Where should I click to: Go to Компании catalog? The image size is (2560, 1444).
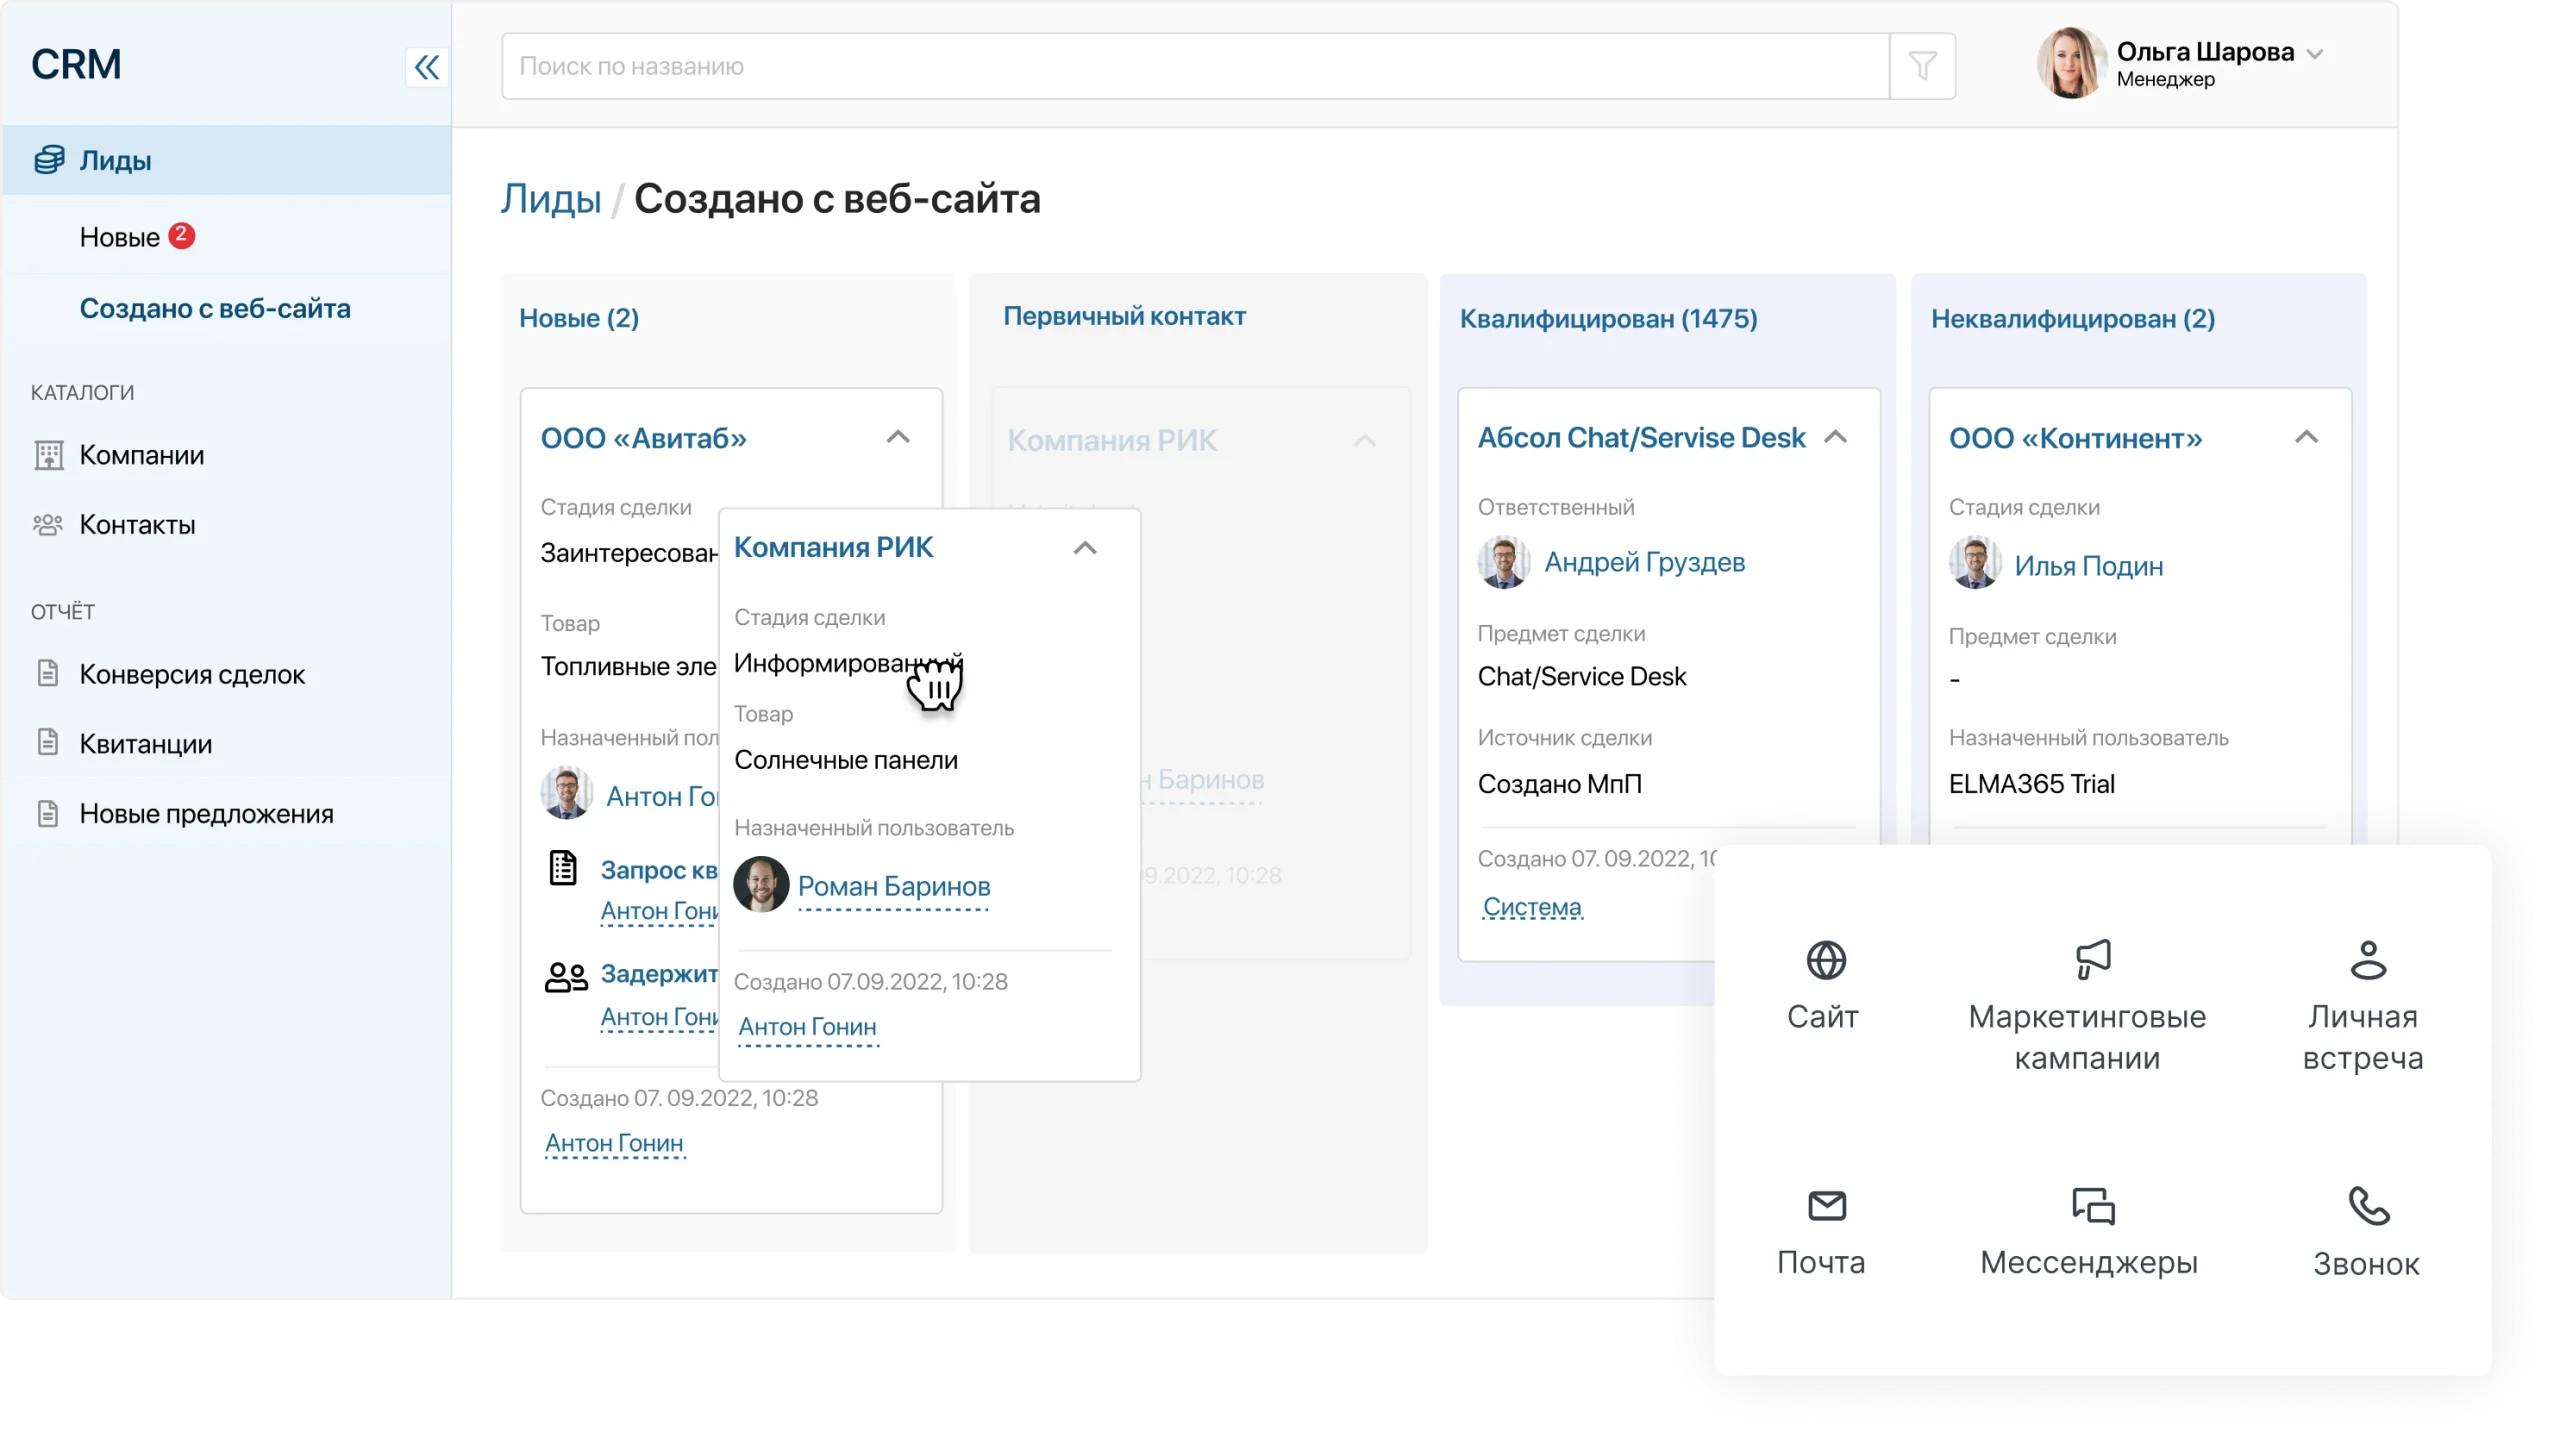(x=141, y=455)
